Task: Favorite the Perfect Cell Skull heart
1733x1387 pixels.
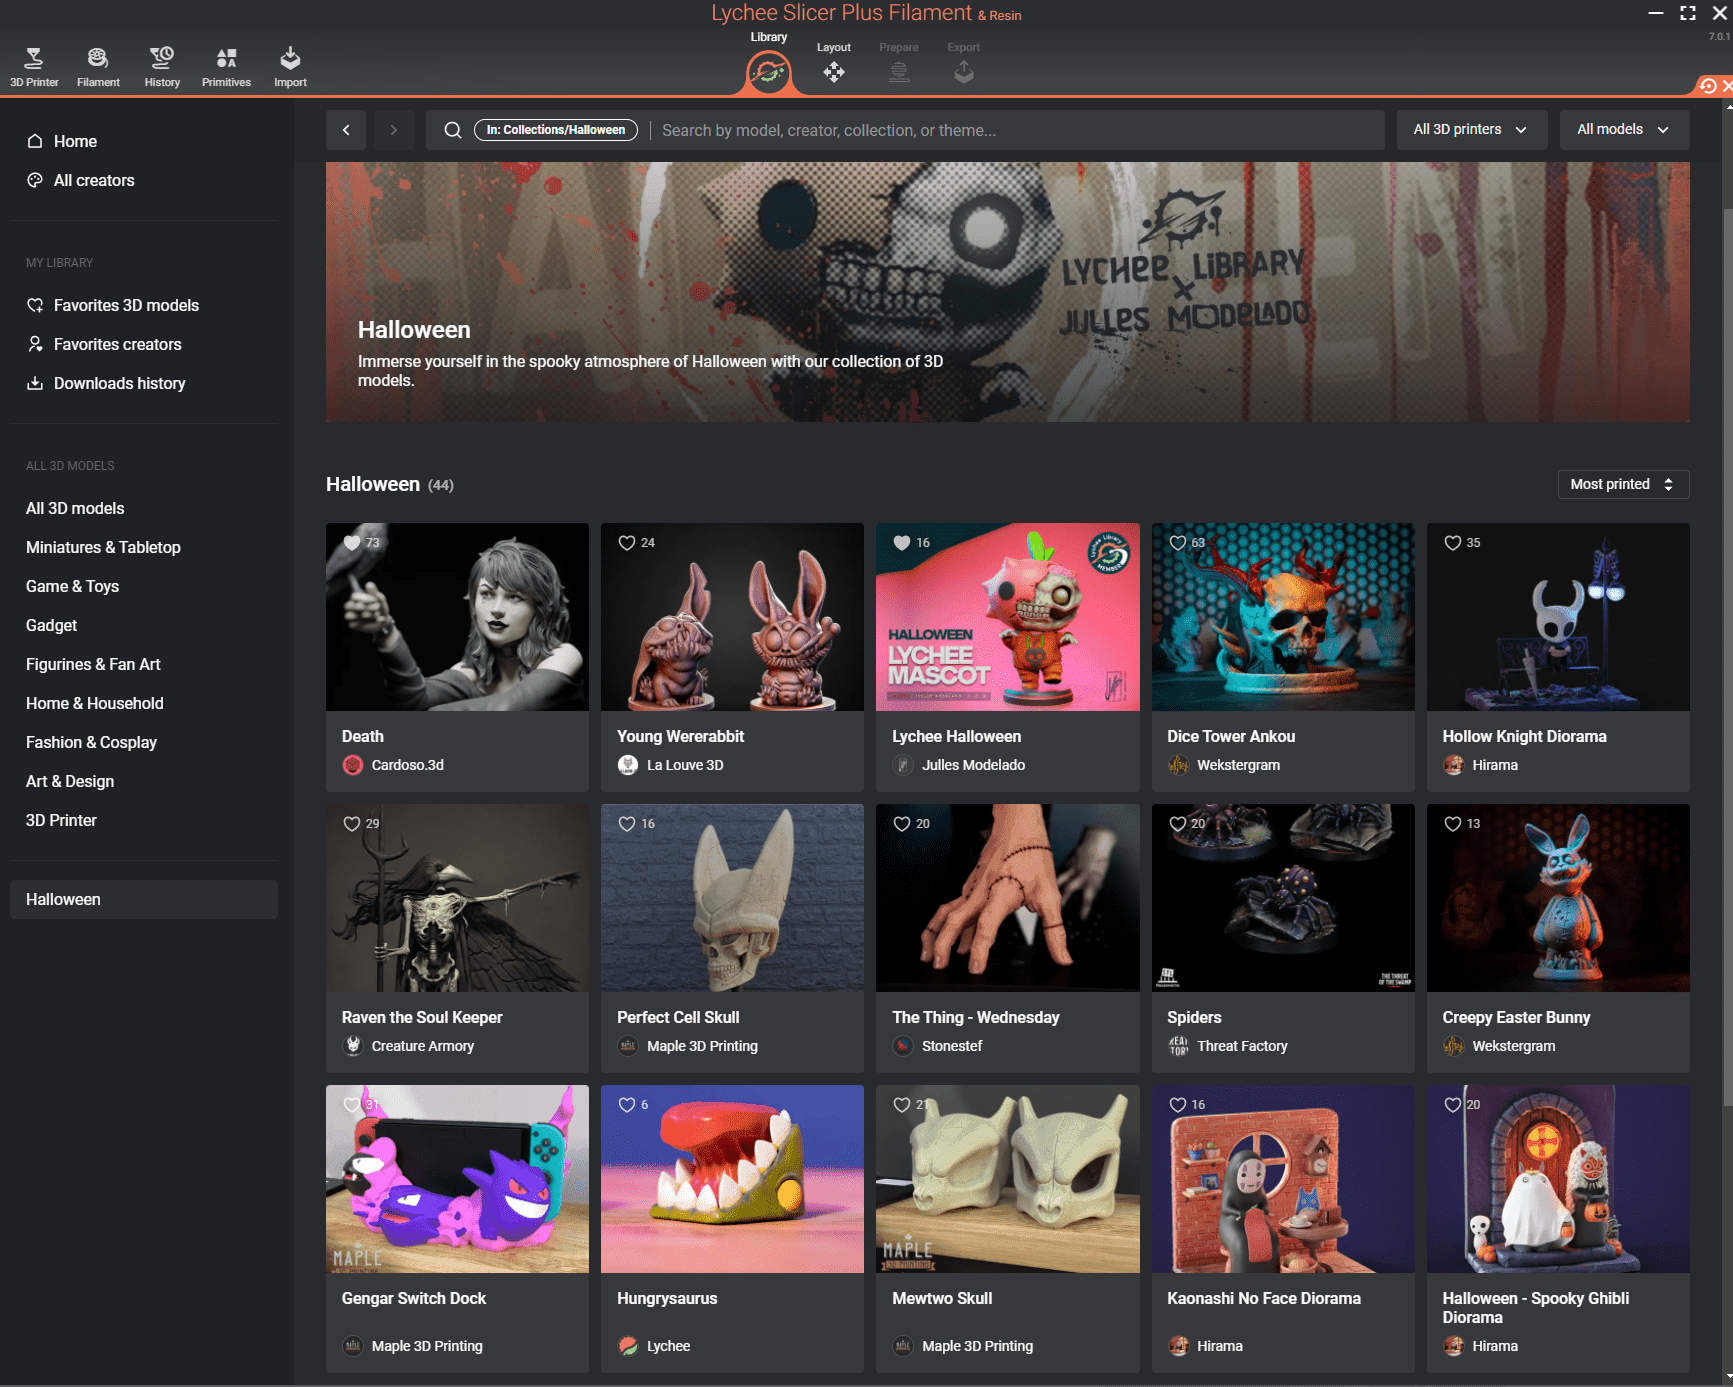Action: point(627,824)
